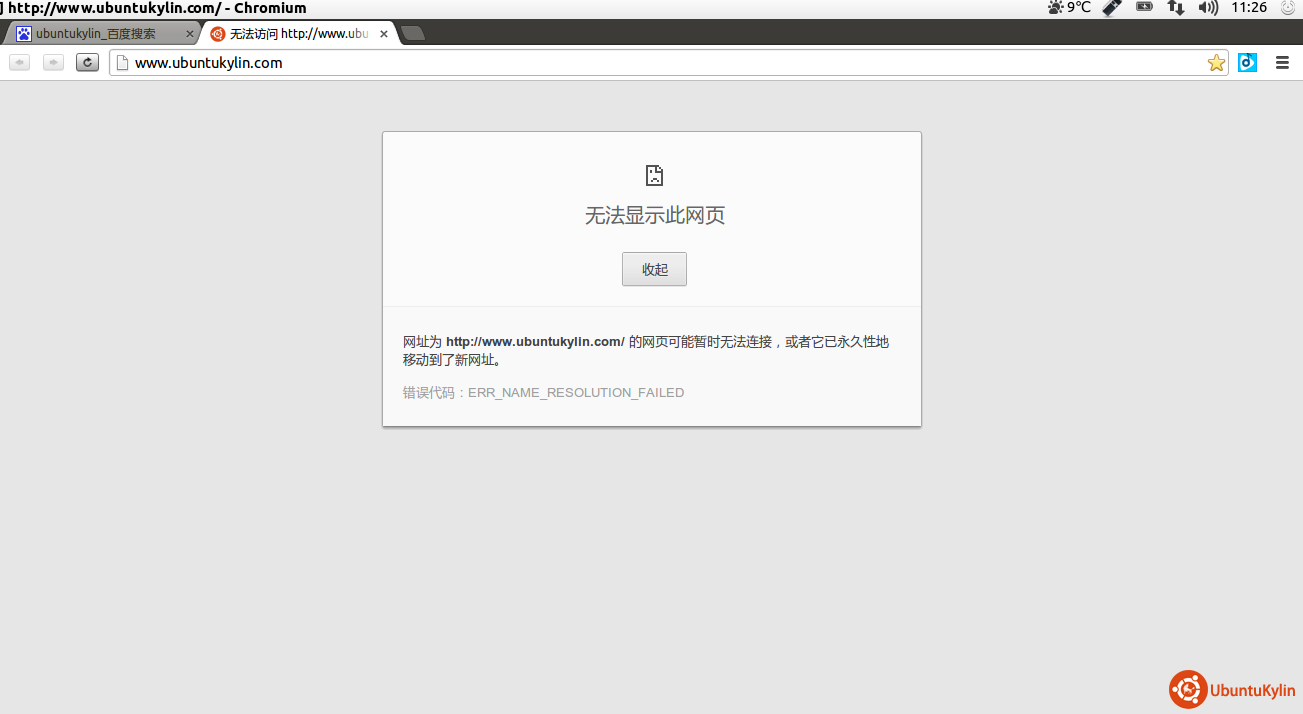Close the ubuntukylin_百度搜索 tab

pos(190,34)
